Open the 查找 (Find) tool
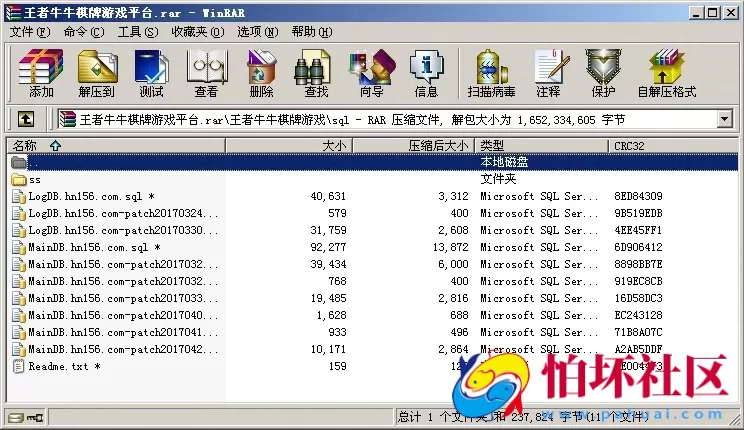Image resolution: width=744 pixels, height=430 pixels. coord(316,72)
